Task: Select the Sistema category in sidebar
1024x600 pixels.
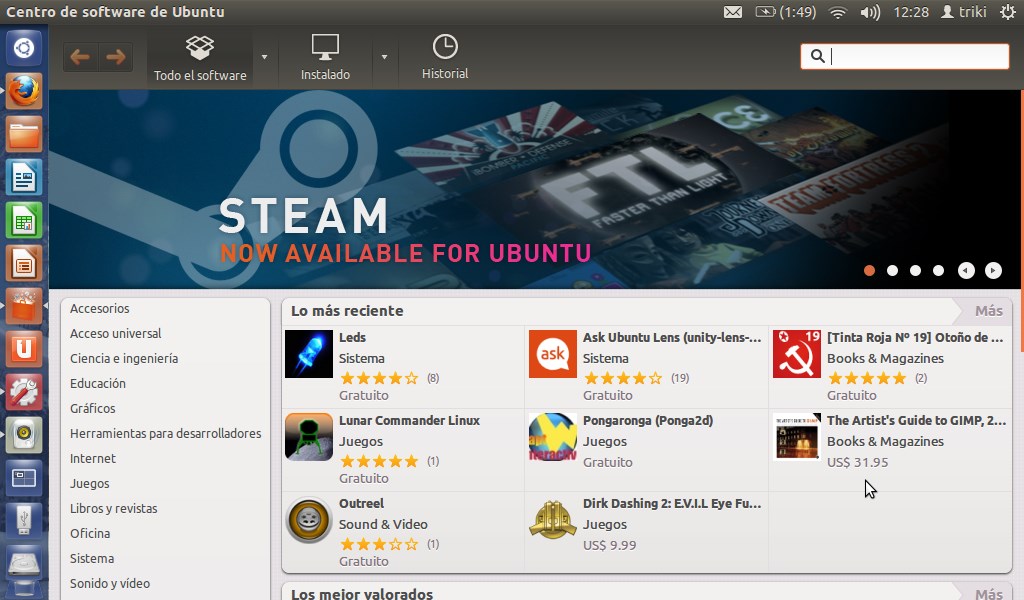Action: (x=92, y=558)
